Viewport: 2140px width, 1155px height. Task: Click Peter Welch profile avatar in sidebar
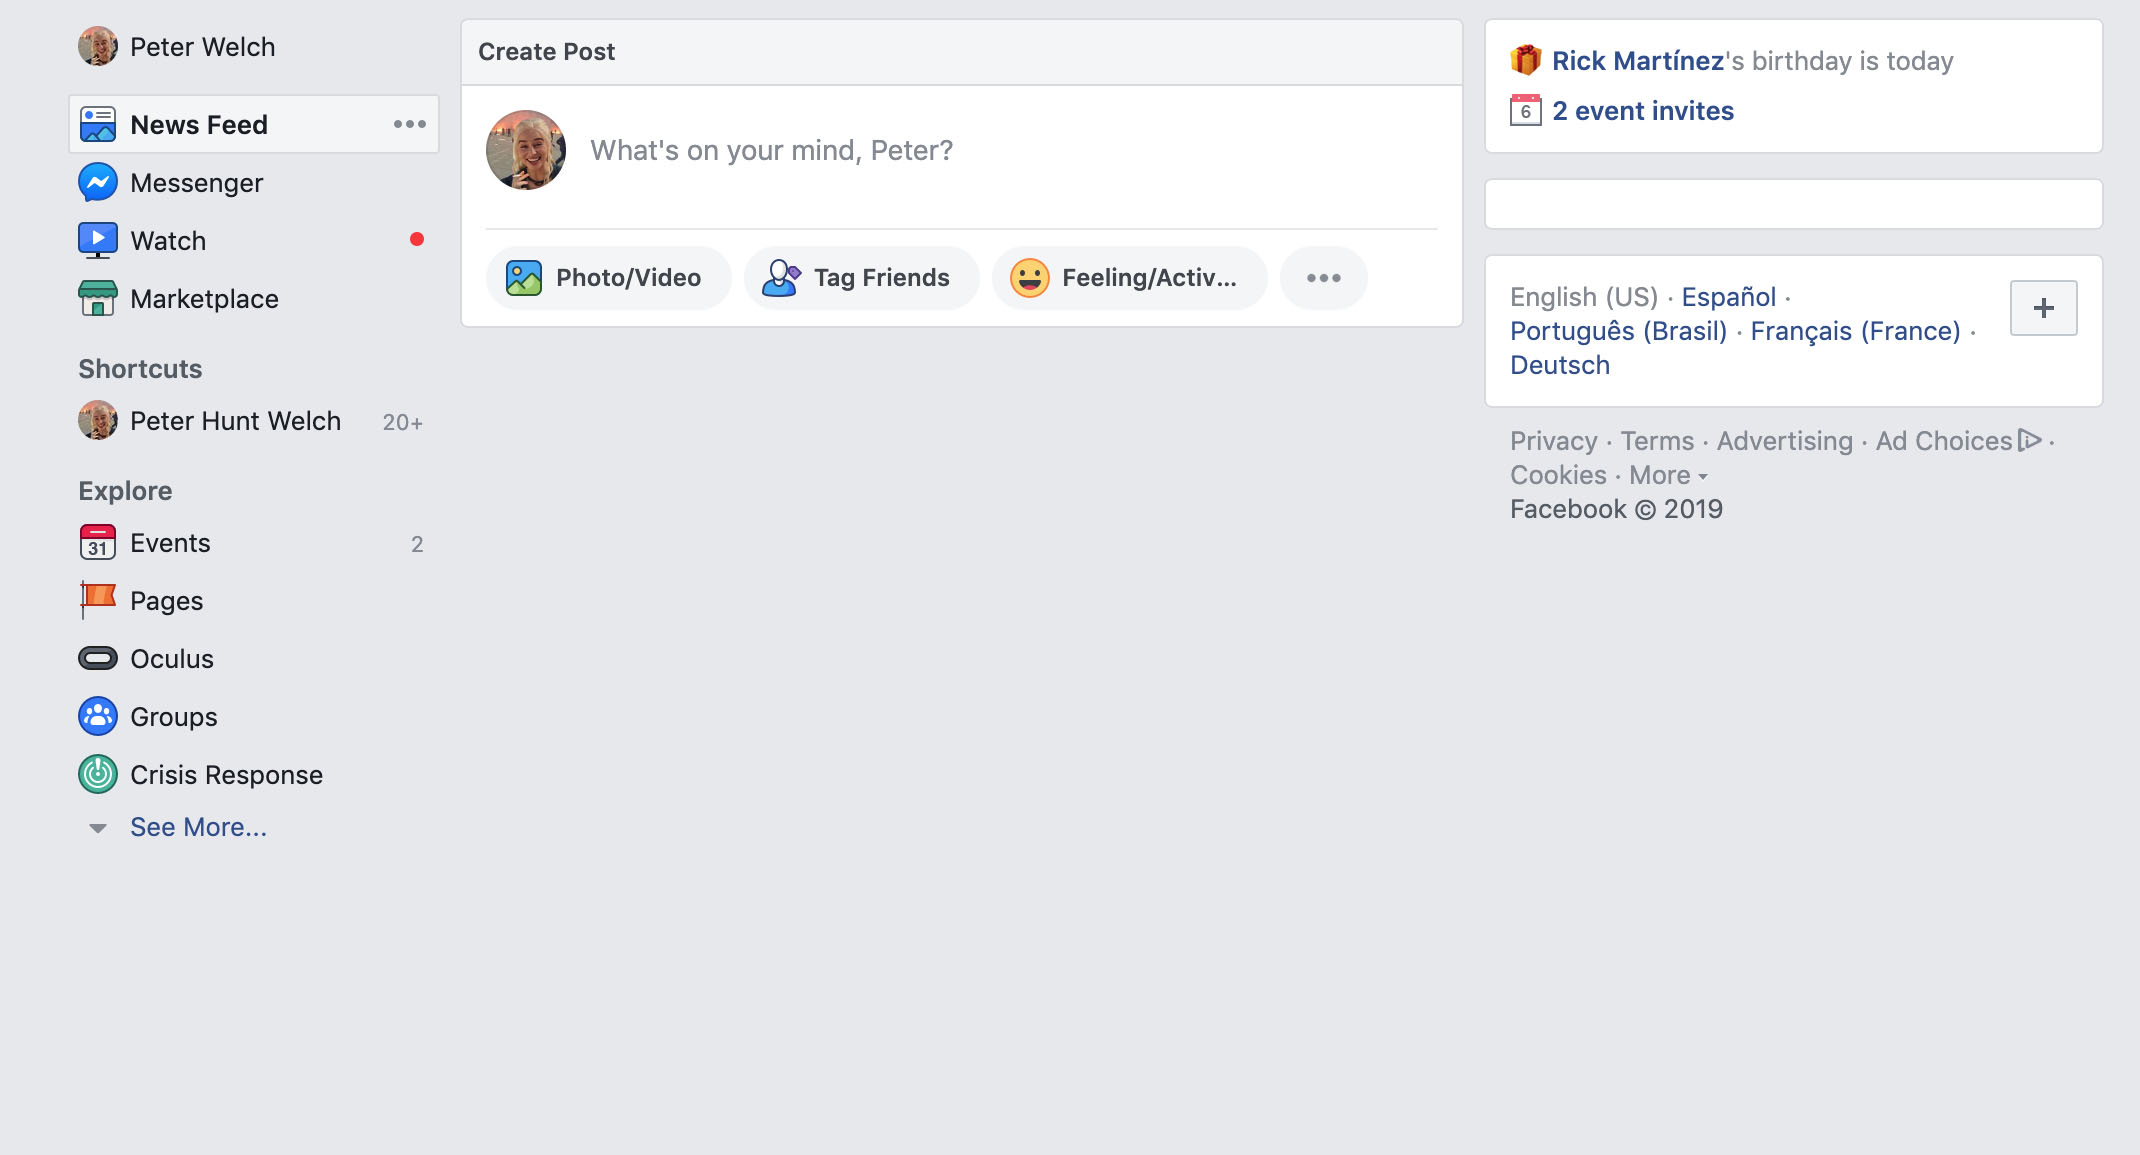pos(98,47)
